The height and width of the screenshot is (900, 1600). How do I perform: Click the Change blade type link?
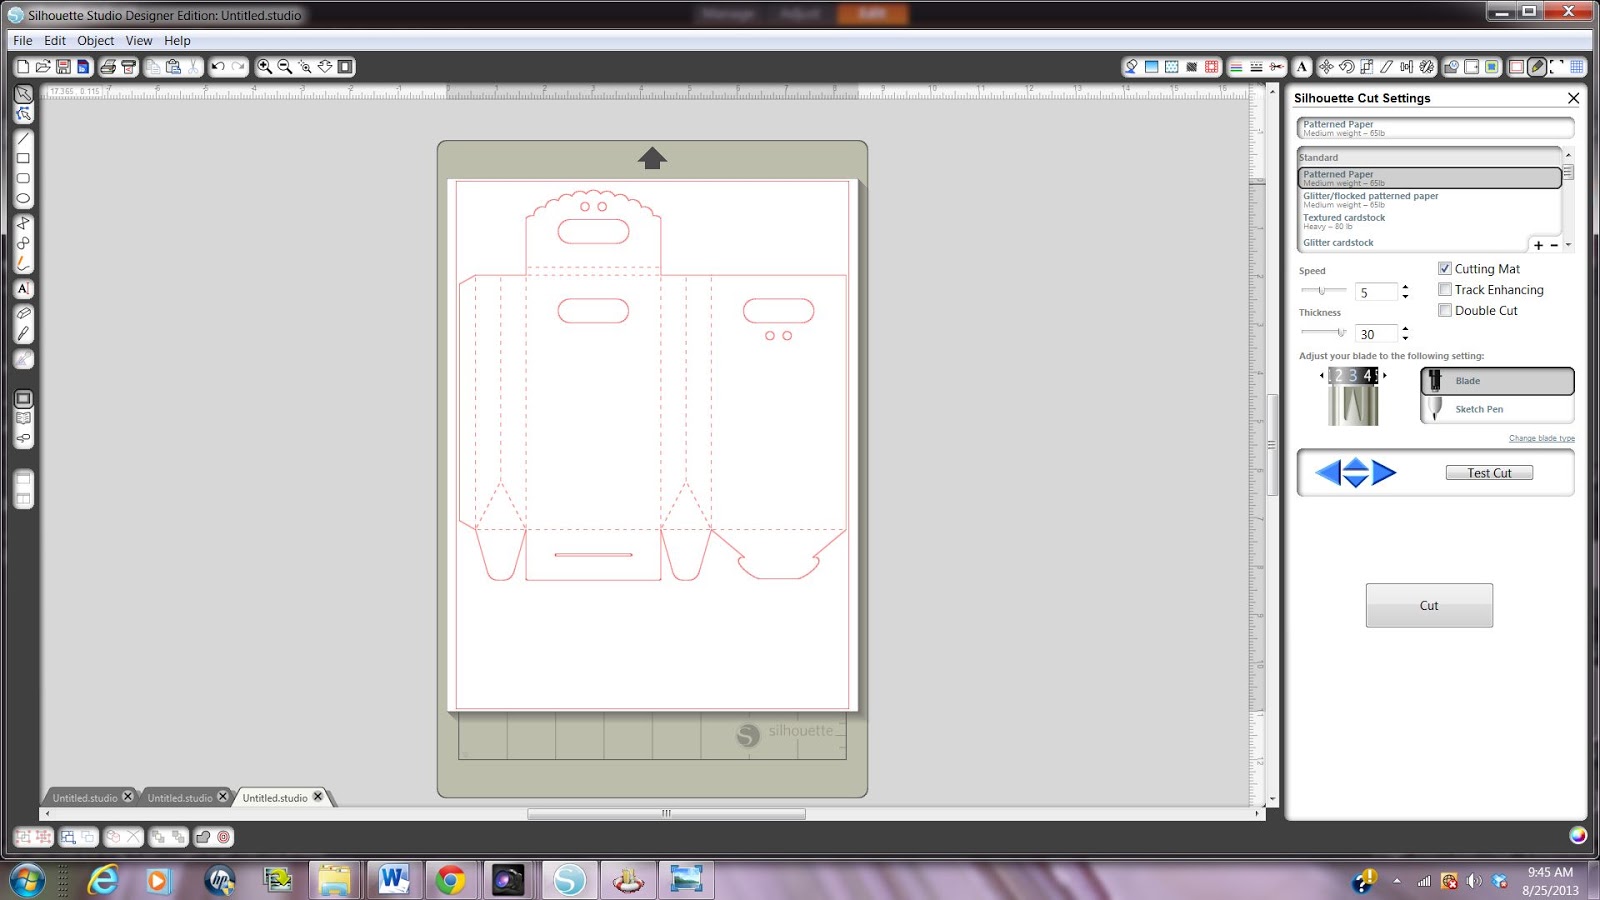point(1541,438)
